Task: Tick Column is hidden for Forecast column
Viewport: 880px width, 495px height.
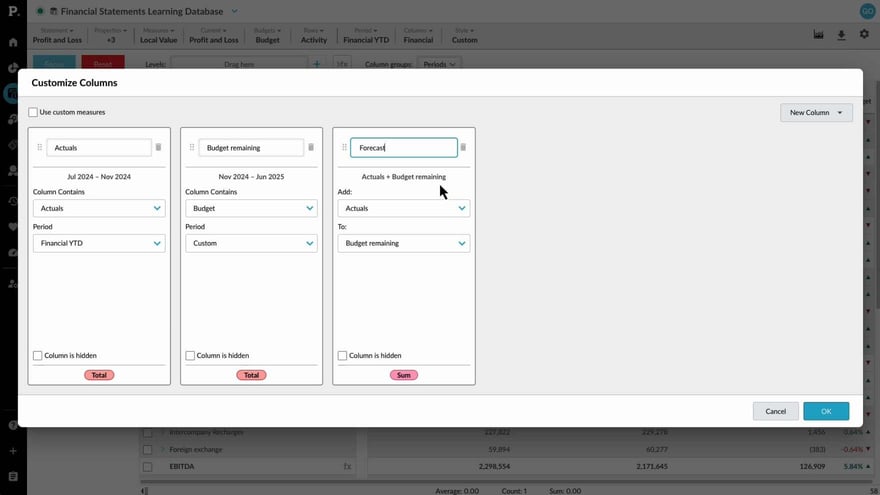Action: pos(342,355)
